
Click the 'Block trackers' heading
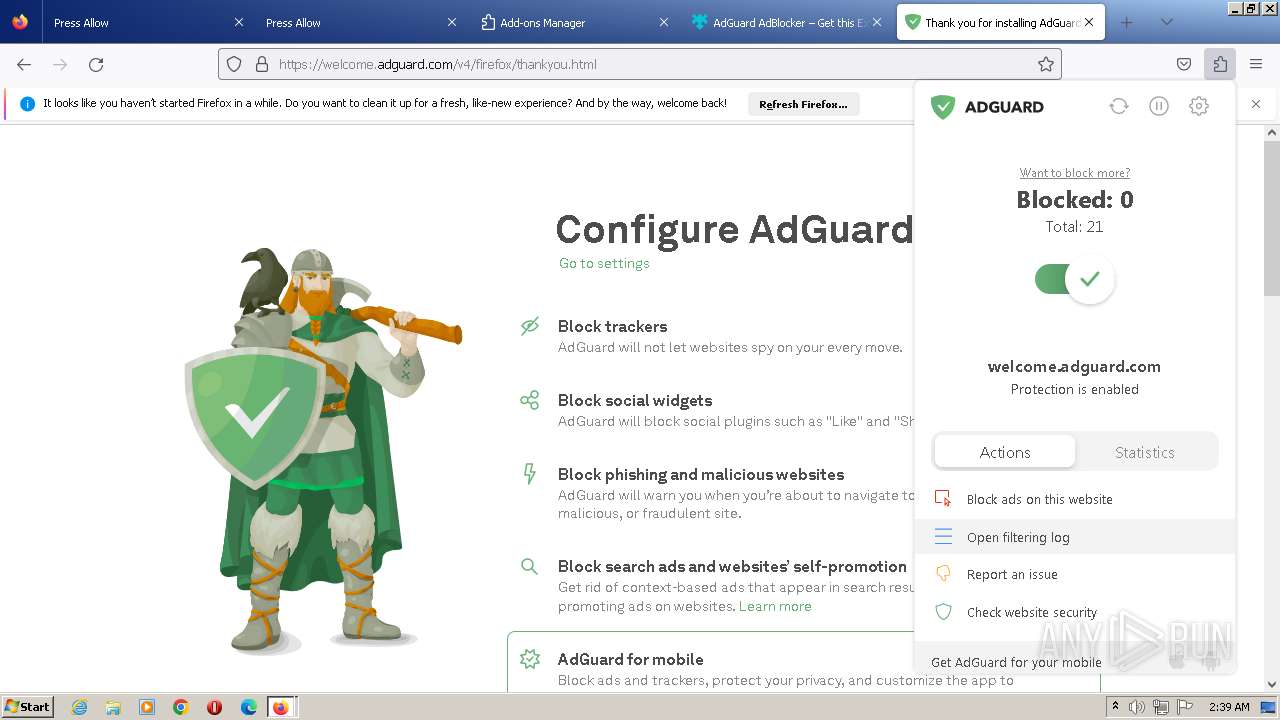[612, 326]
